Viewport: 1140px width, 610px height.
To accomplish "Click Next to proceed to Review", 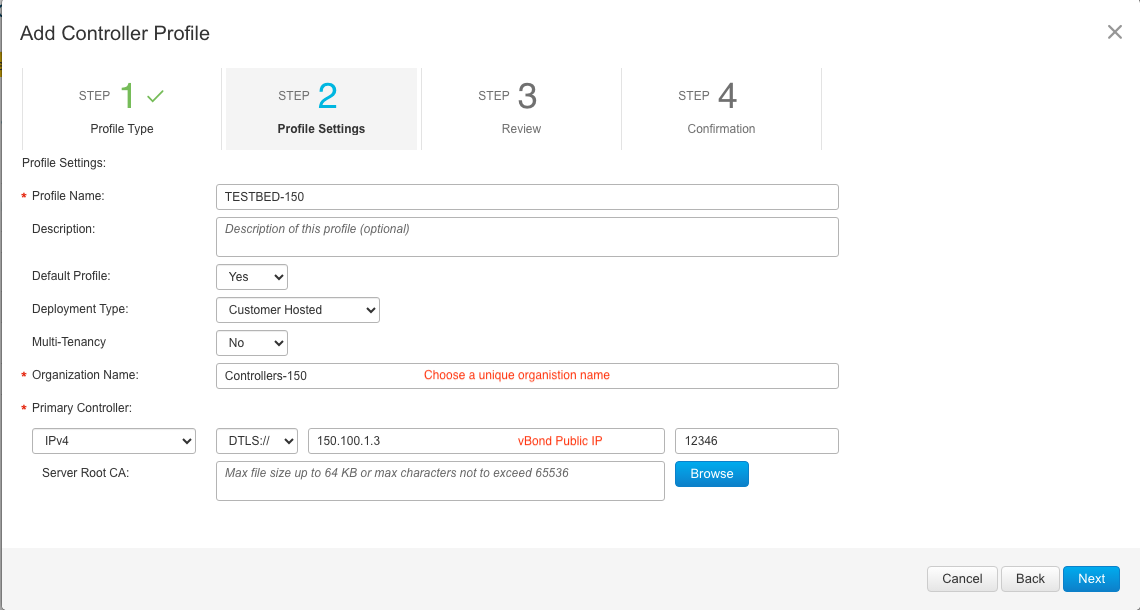I will click(1091, 579).
